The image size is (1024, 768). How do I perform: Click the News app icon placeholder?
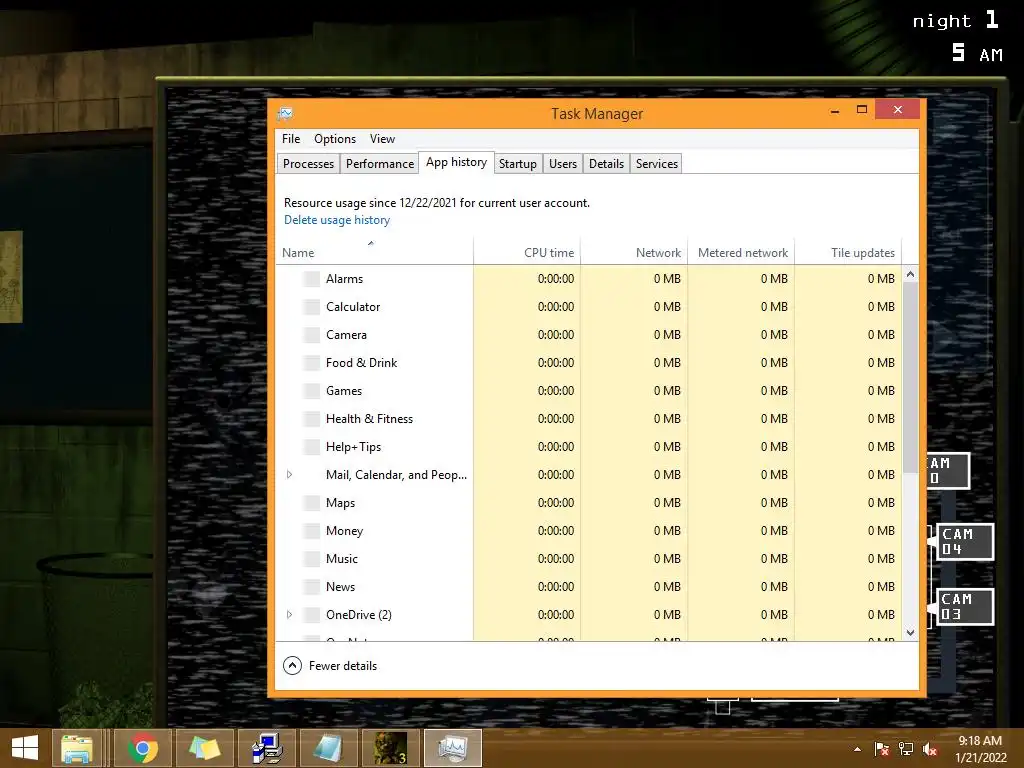coord(312,587)
